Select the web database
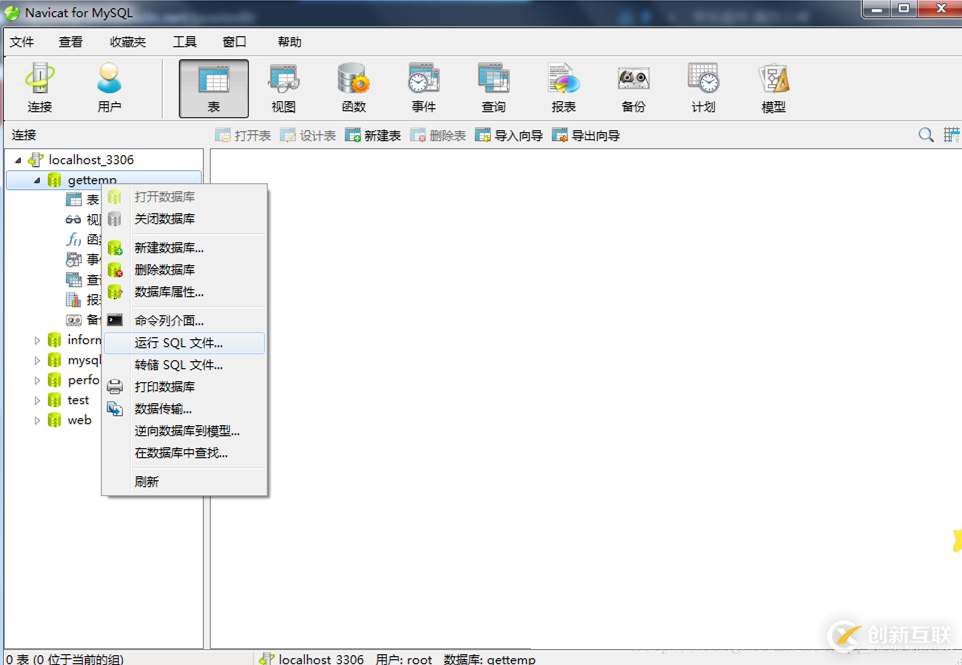Screen dimensions: 962x665 coord(79,420)
